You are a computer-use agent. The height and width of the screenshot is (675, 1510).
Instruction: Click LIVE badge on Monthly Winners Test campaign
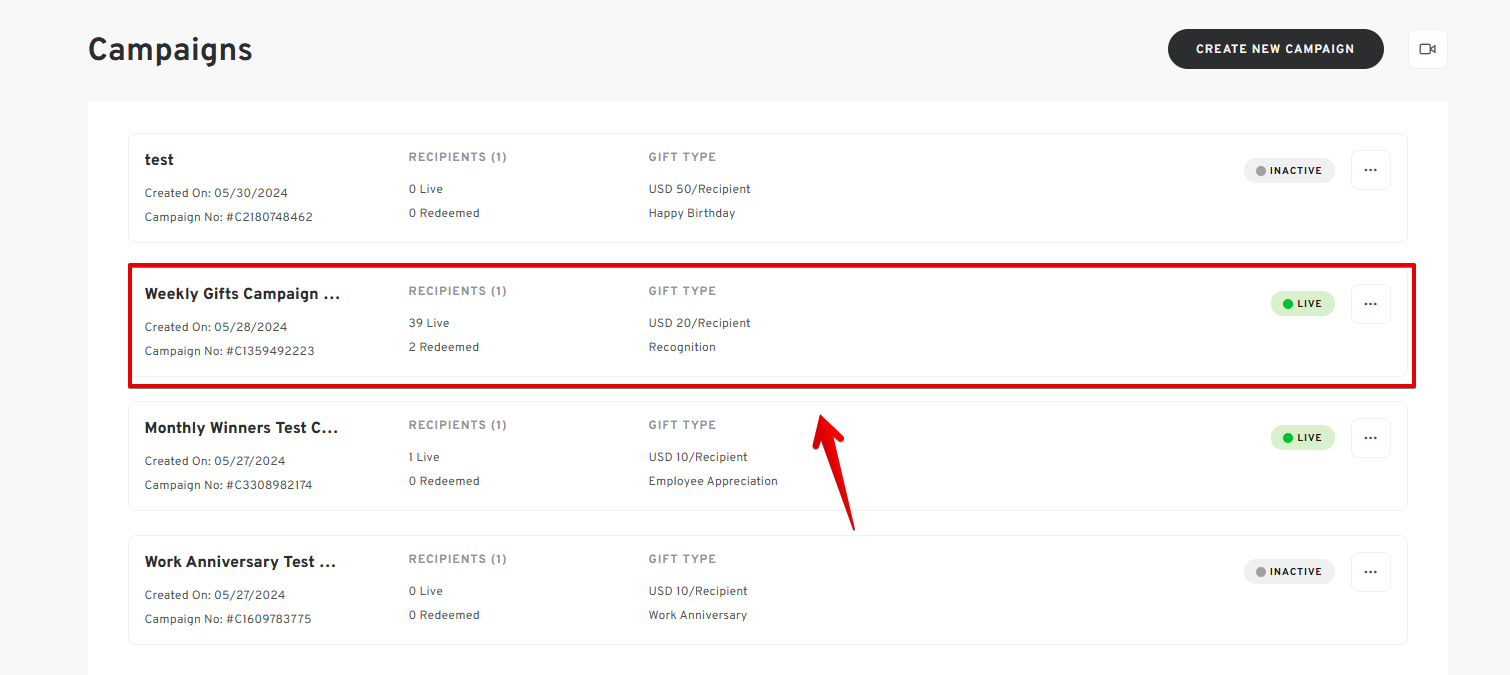1302,438
